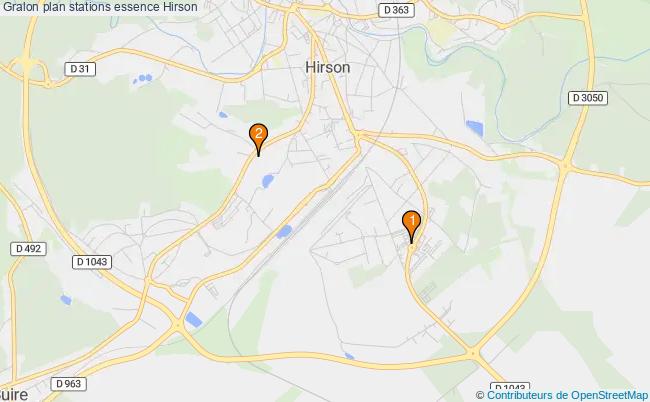Click the Hirson town label
This screenshot has width=650, height=402.
327,67
